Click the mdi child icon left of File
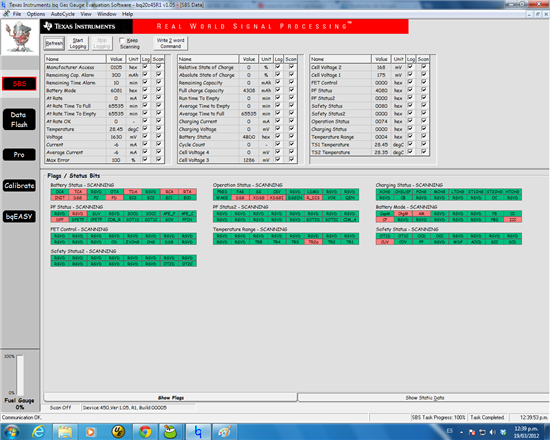 tap(6, 14)
